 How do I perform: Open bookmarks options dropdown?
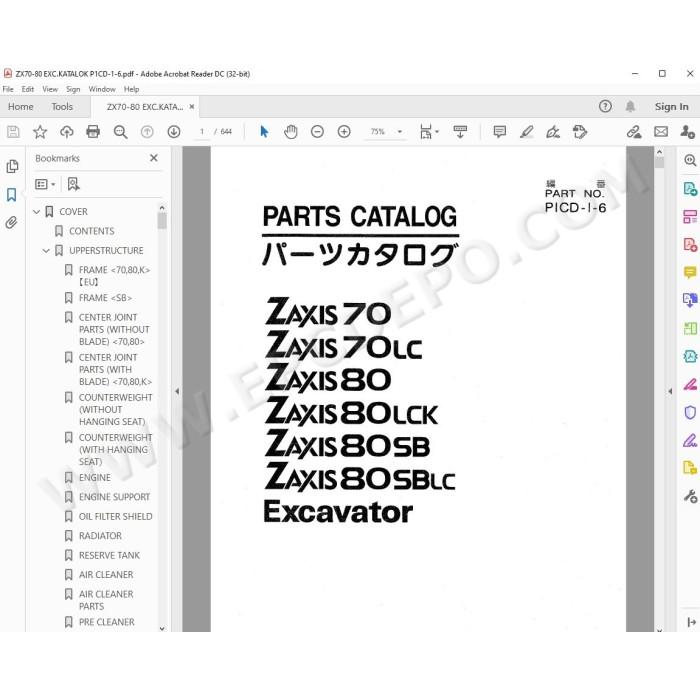coord(45,184)
